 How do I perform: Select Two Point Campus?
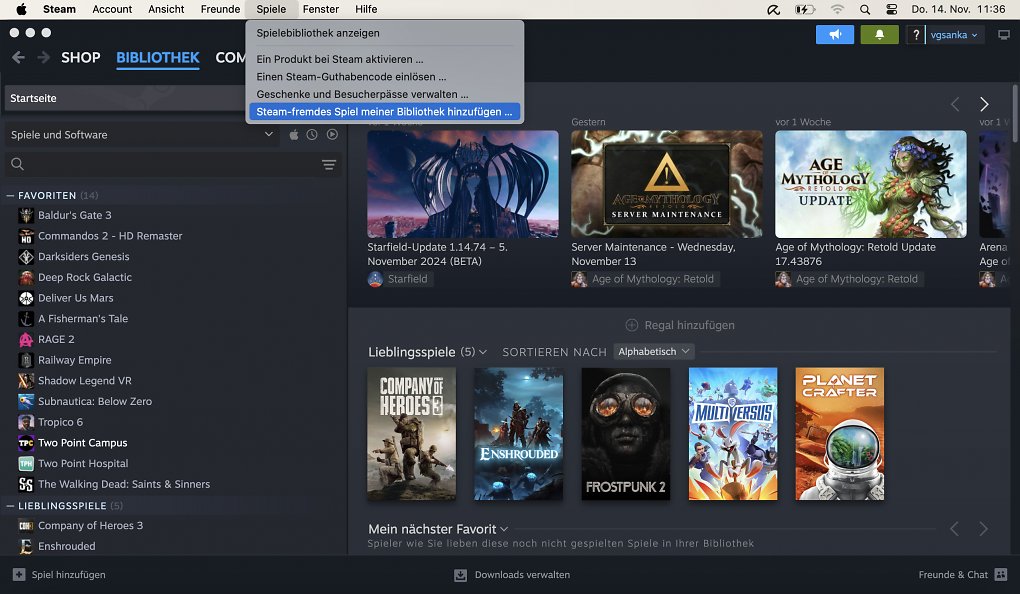point(83,443)
